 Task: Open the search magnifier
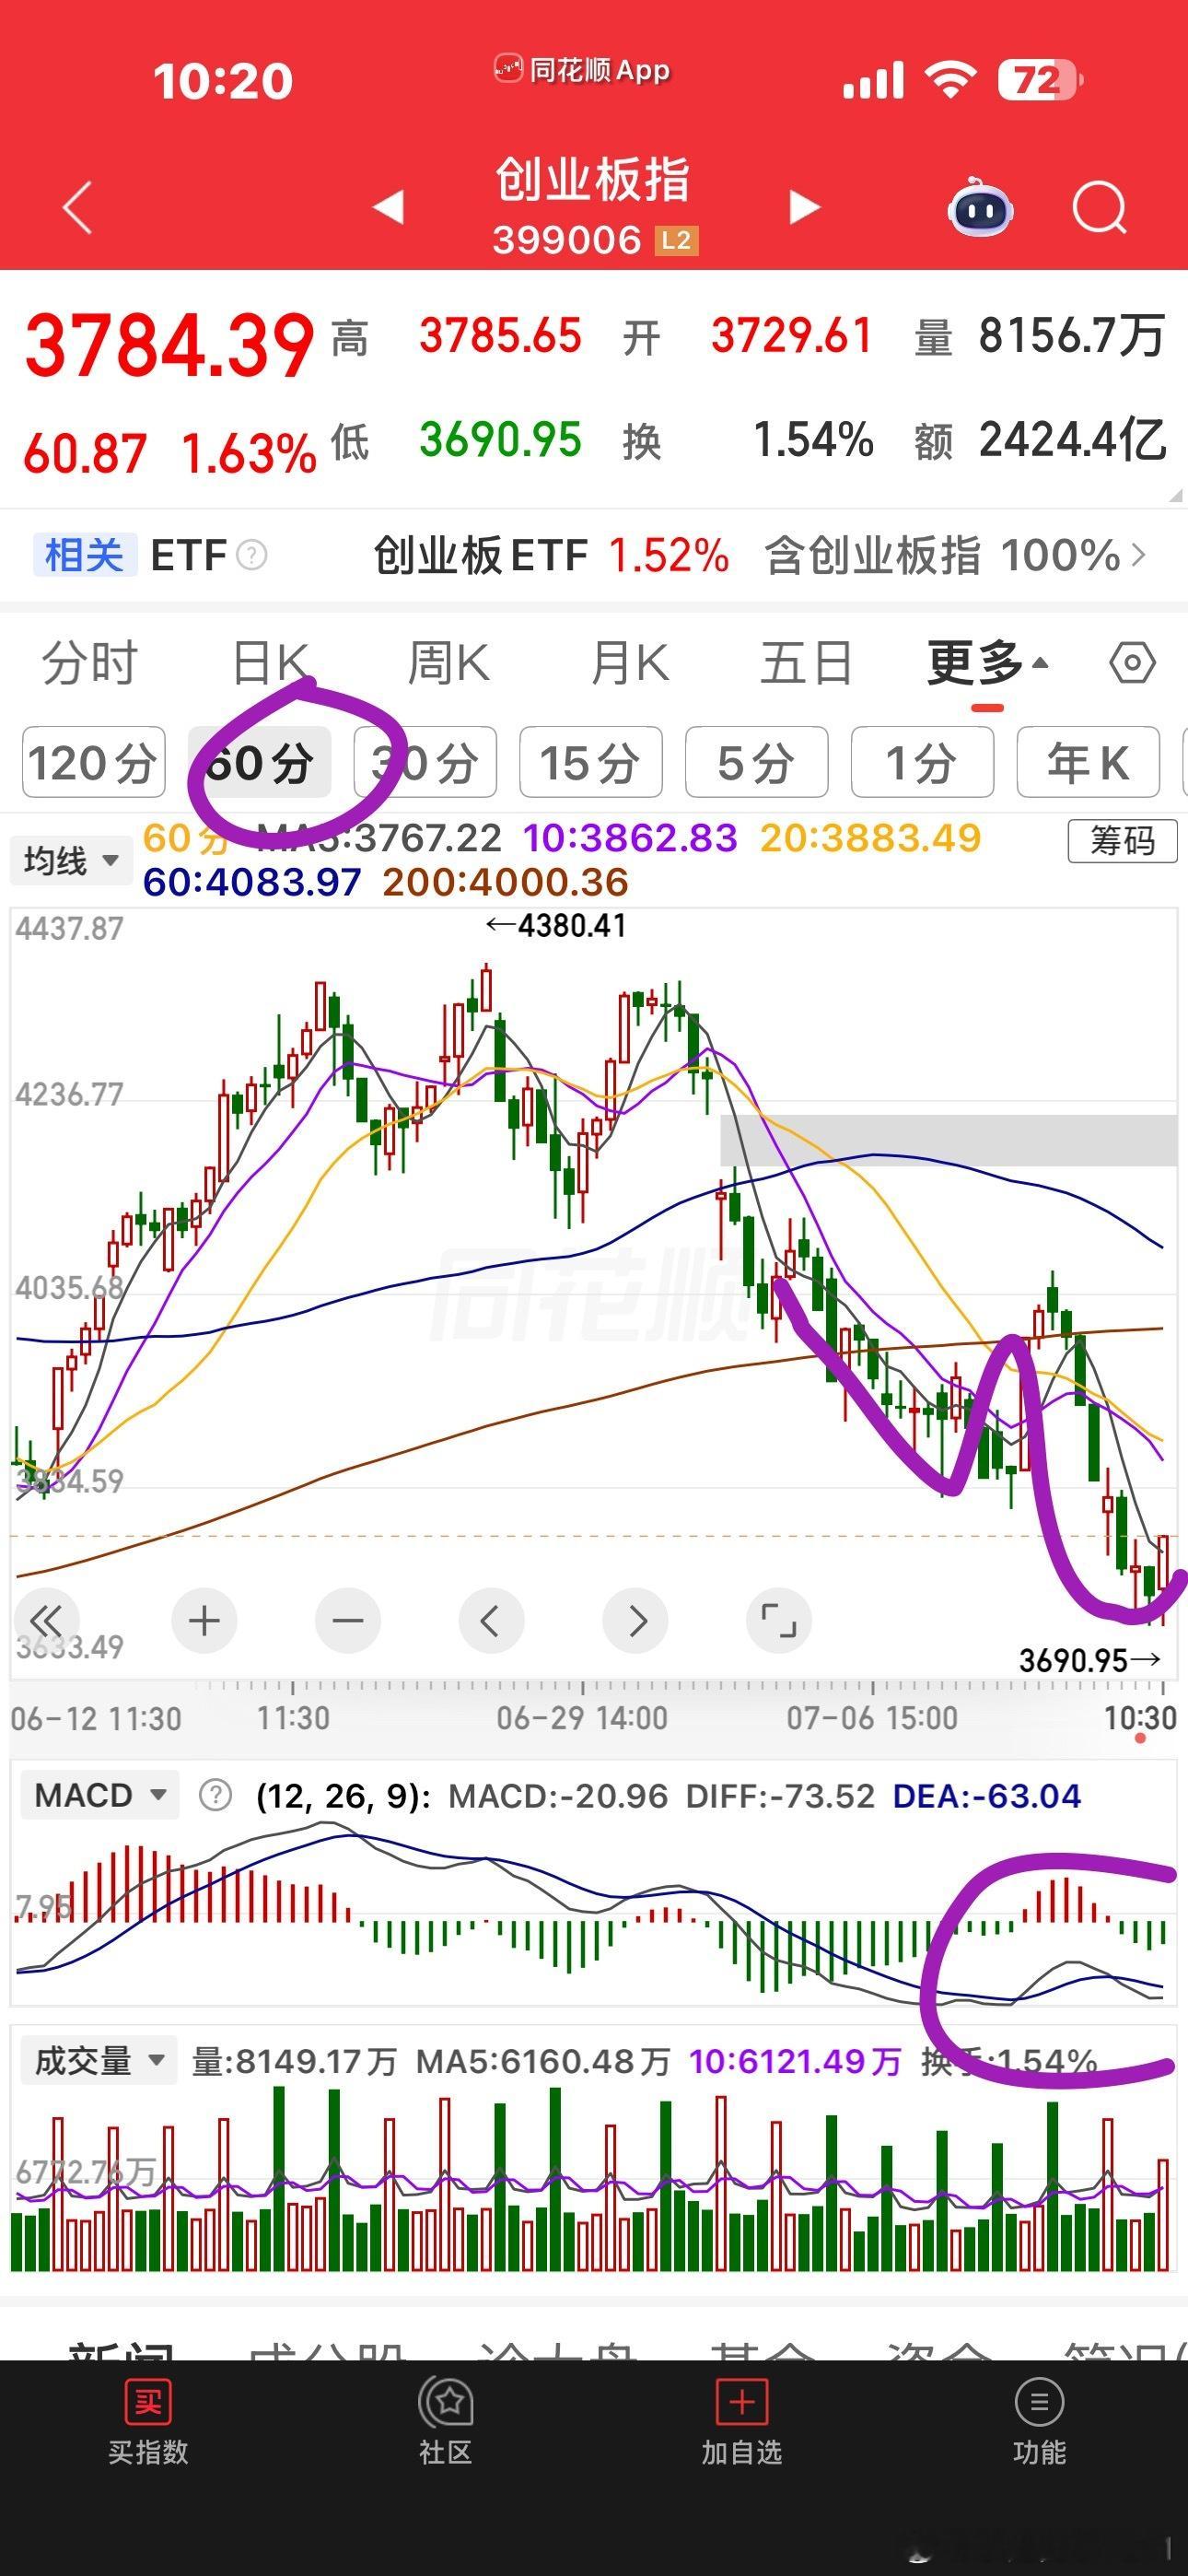coord(1099,208)
